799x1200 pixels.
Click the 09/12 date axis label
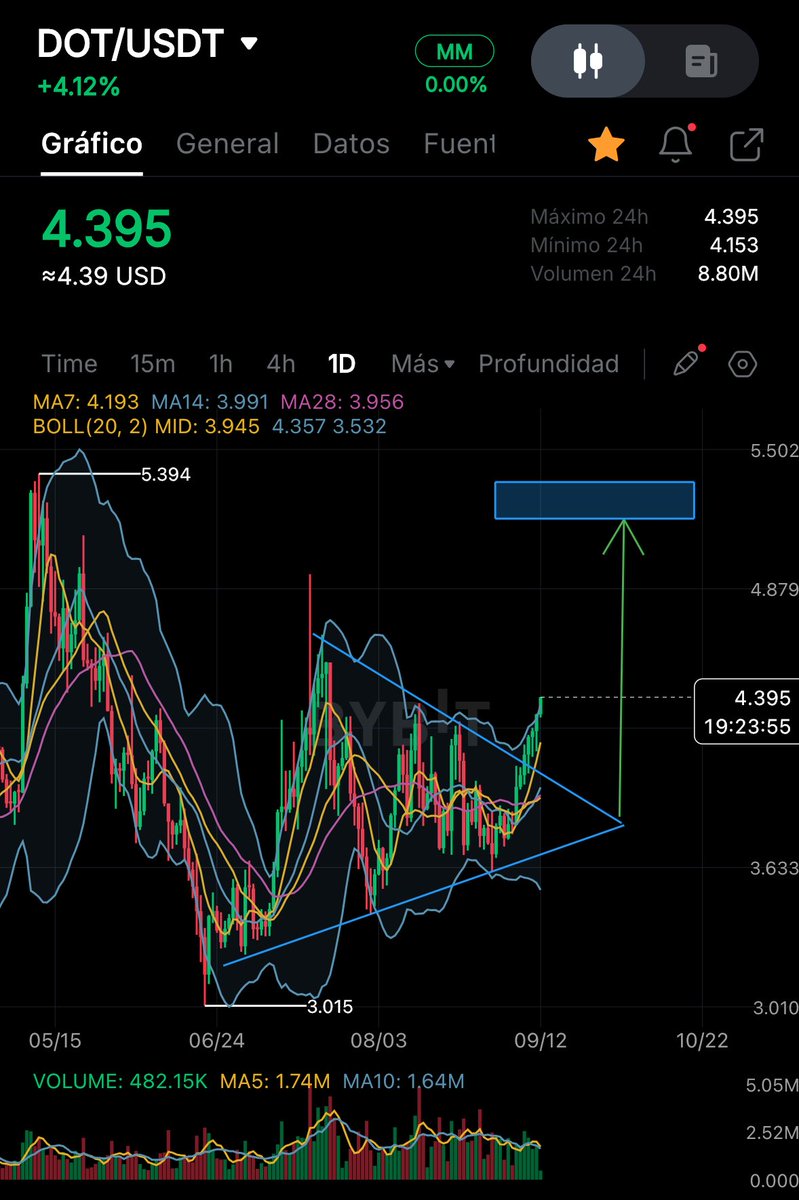tap(541, 1040)
